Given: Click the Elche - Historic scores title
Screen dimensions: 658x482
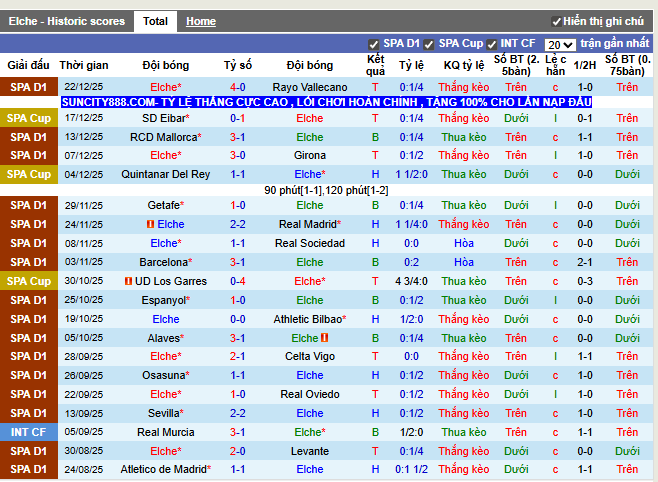Looking at the screenshot, I should tap(67, 21).
